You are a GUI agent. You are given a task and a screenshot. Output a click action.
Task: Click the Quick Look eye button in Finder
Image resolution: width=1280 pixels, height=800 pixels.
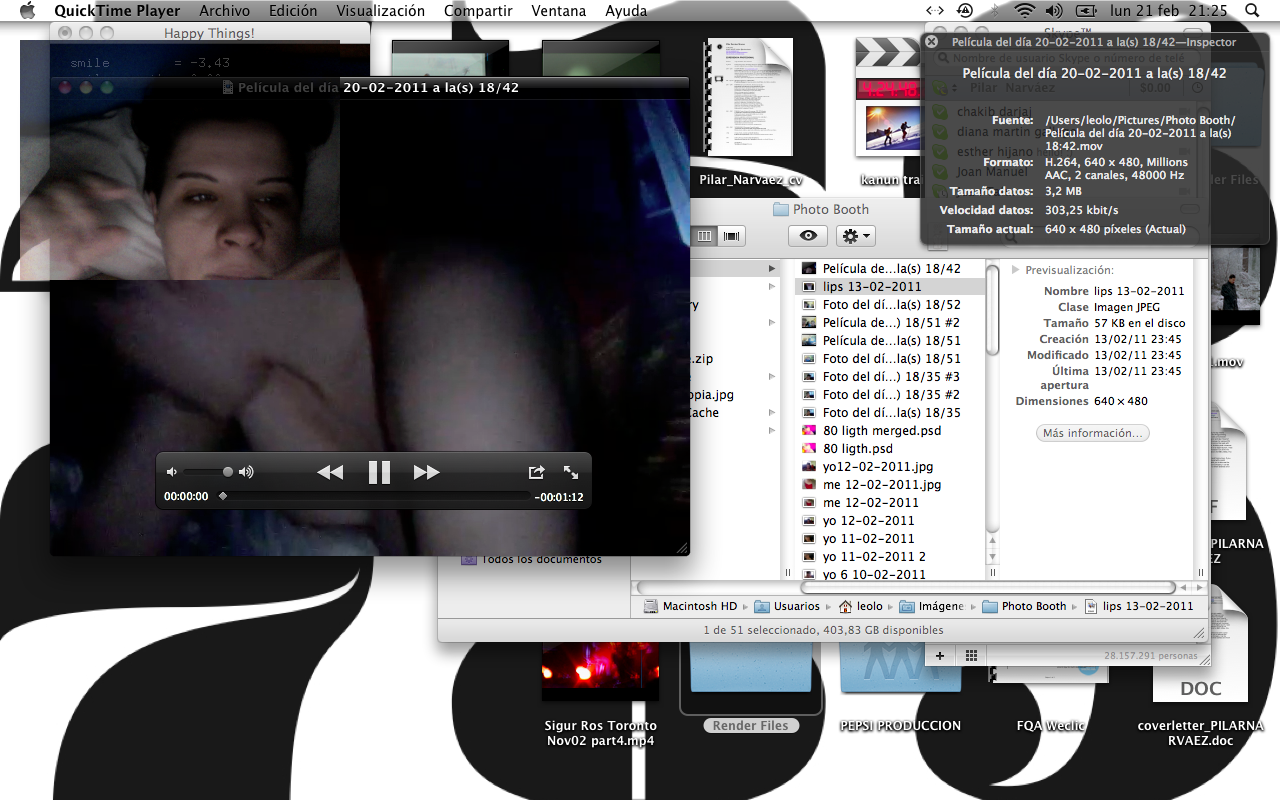[x=808, y=236]
